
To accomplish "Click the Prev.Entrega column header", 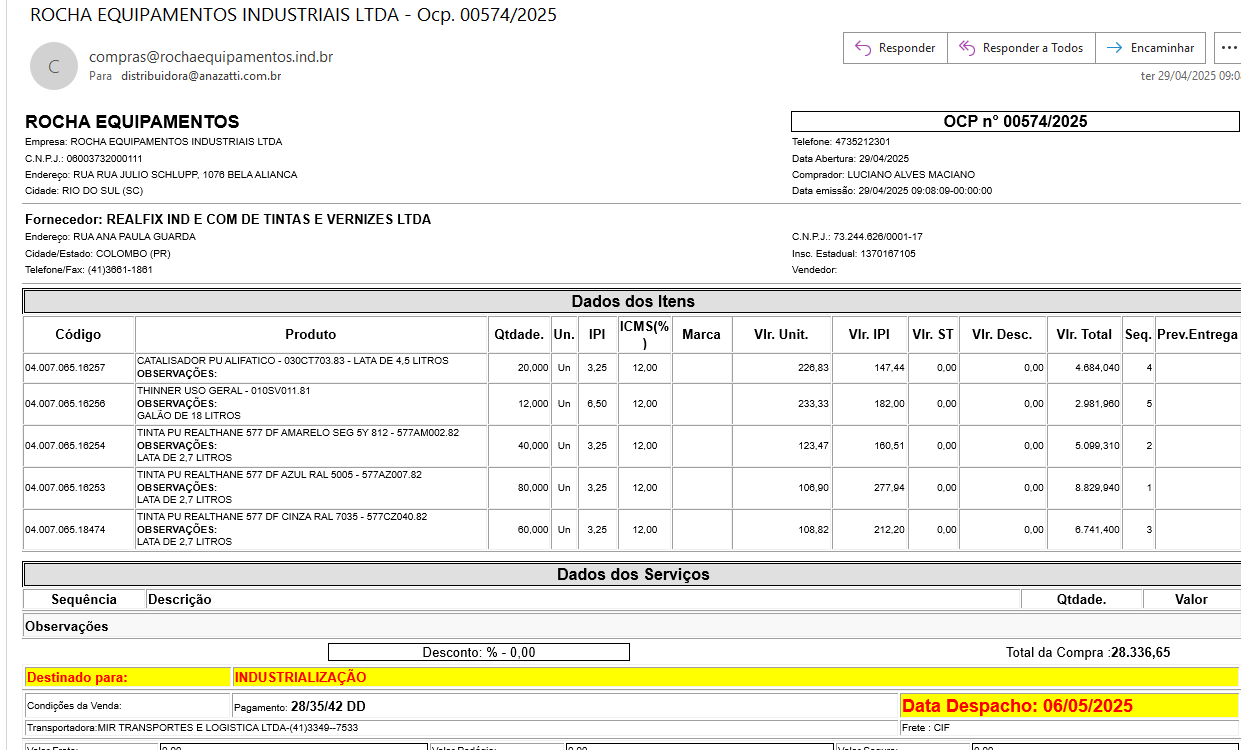I will point(1196,335).
